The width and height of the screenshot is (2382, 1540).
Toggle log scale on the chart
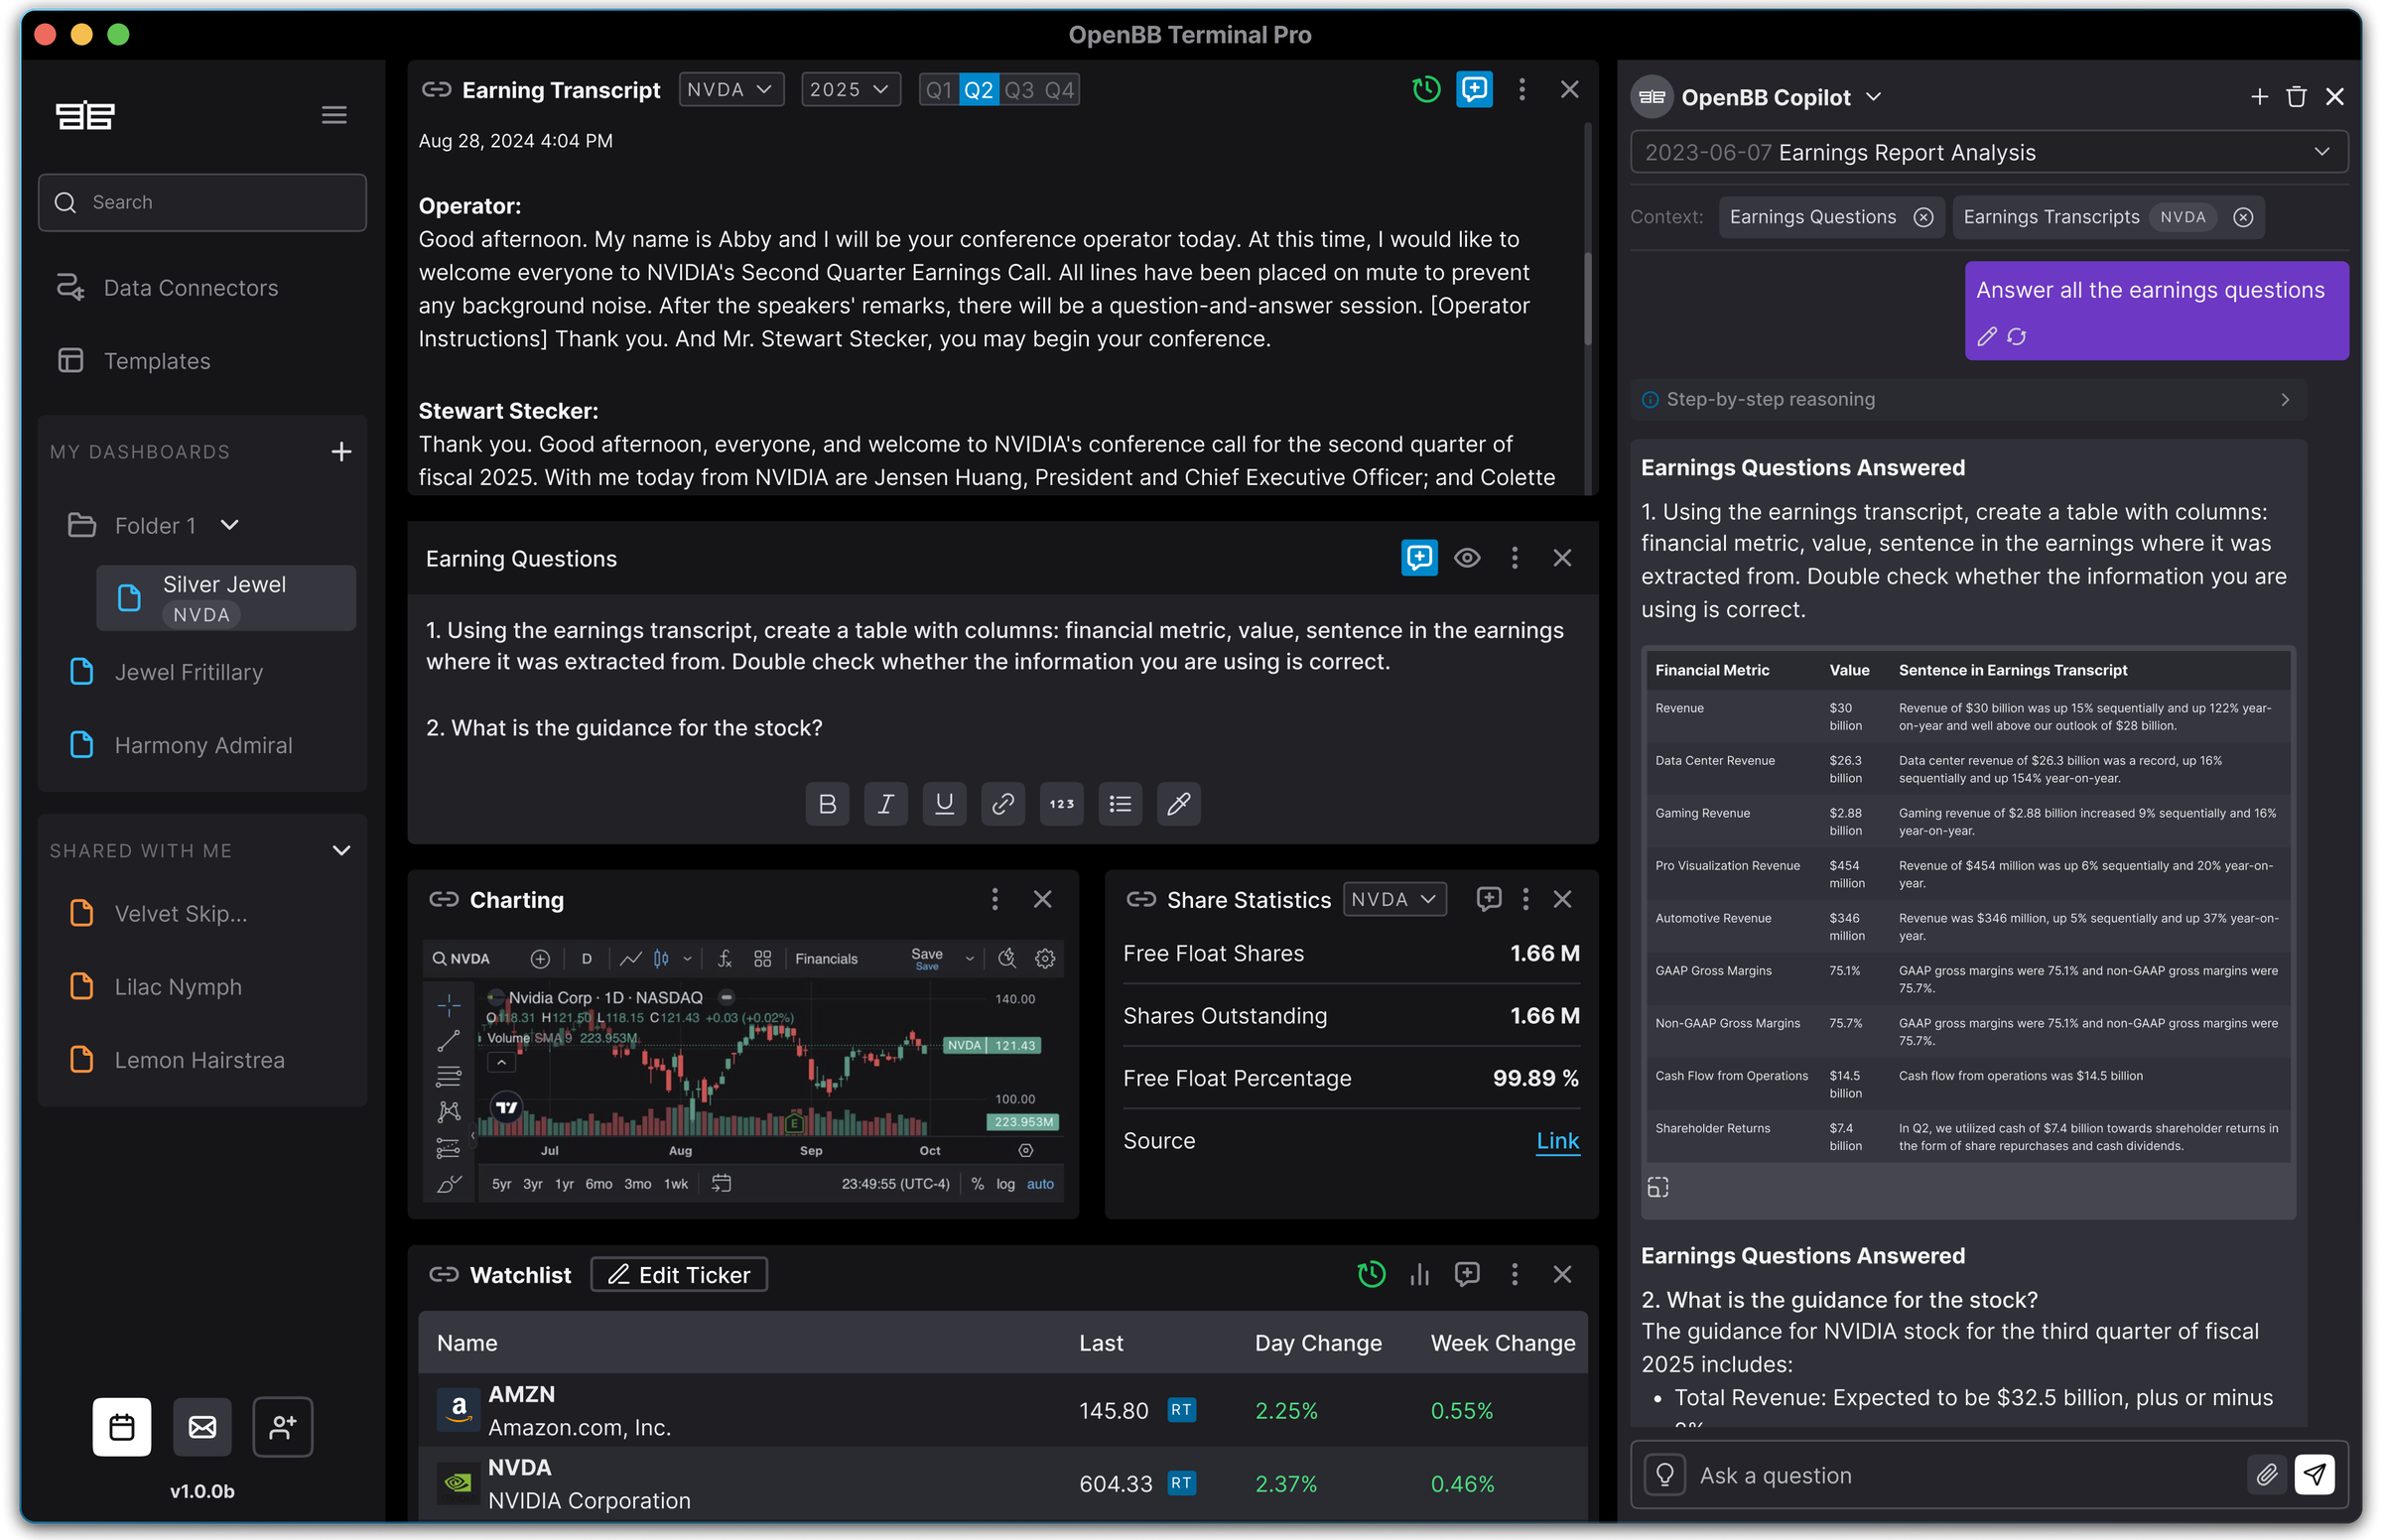[1005, 1184]
